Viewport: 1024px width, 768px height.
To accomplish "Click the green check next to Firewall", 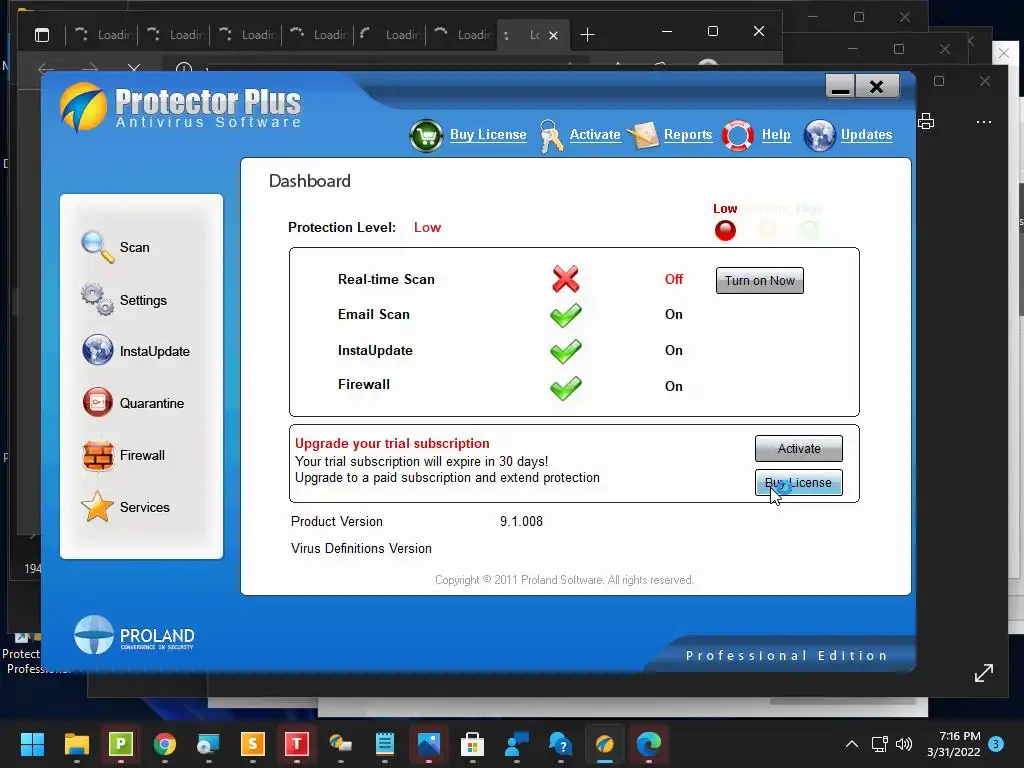I will click(x=566, y=387).
